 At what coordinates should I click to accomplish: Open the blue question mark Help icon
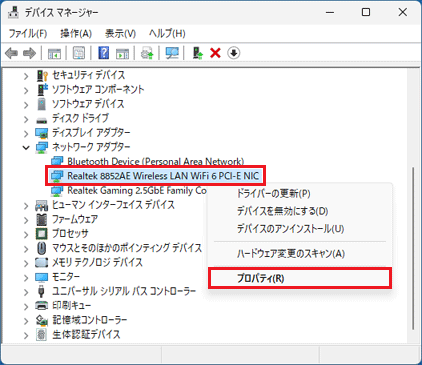click(104, 53)
